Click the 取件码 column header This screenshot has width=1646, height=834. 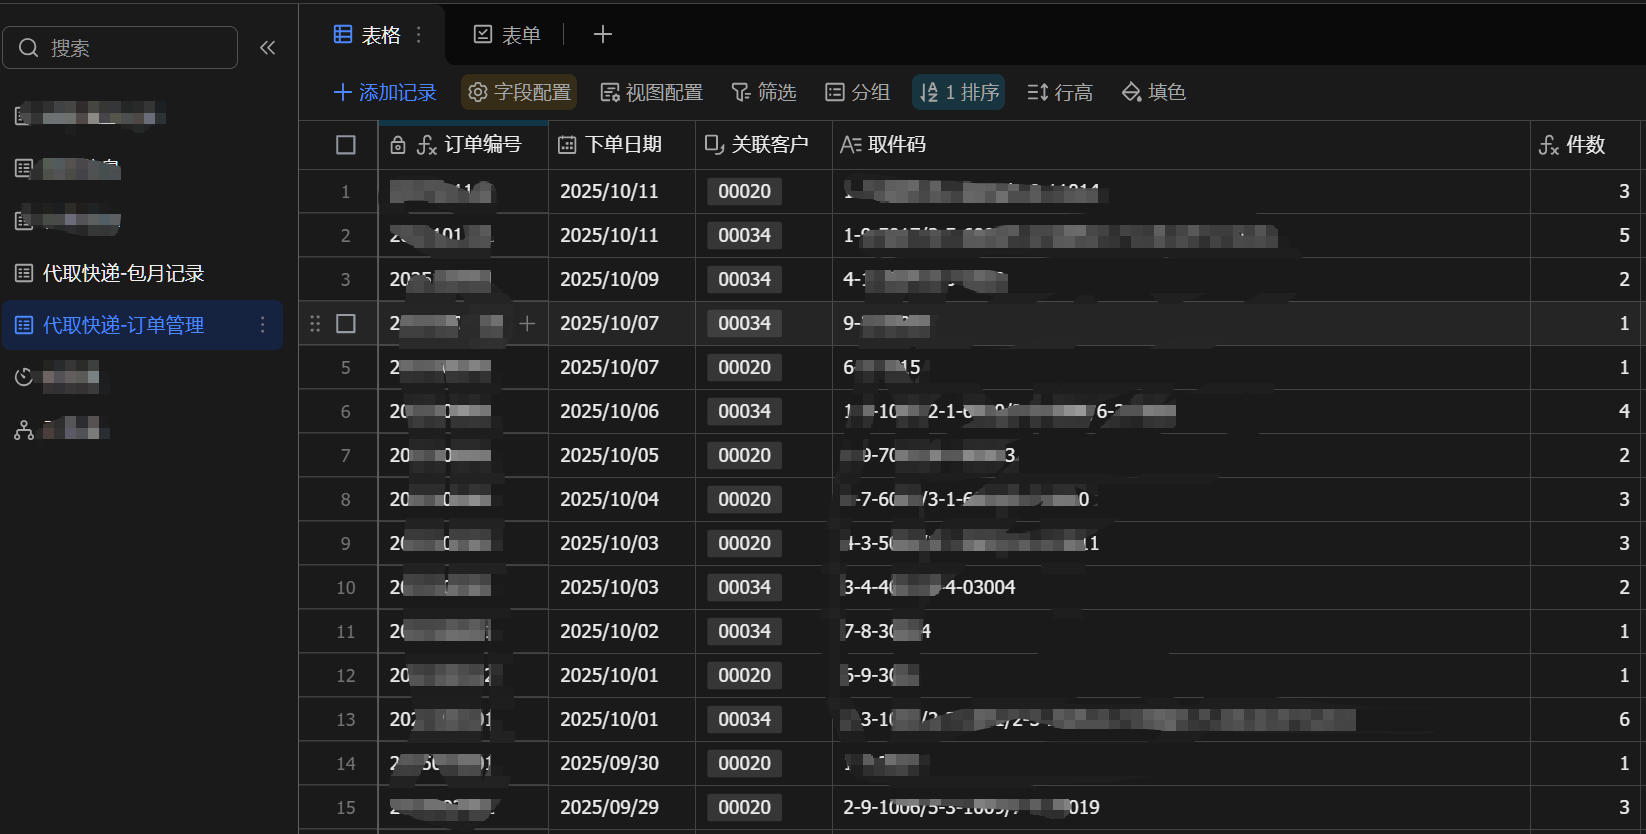[1181, 145]
